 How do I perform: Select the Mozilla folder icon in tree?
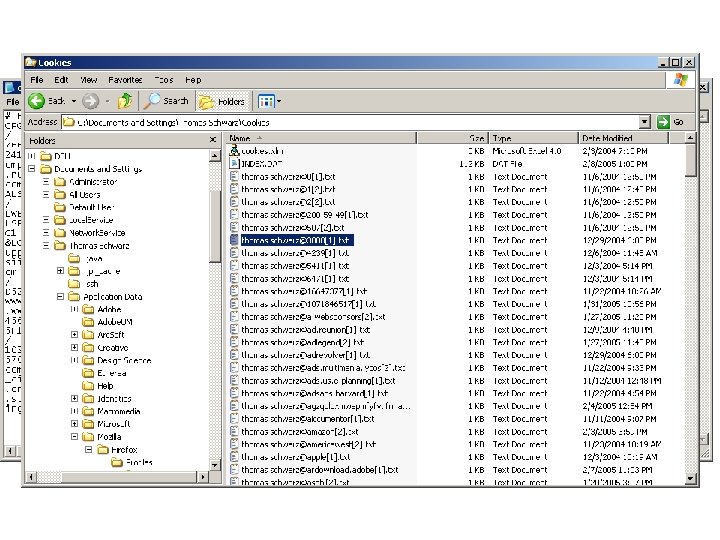click(88, 437)
